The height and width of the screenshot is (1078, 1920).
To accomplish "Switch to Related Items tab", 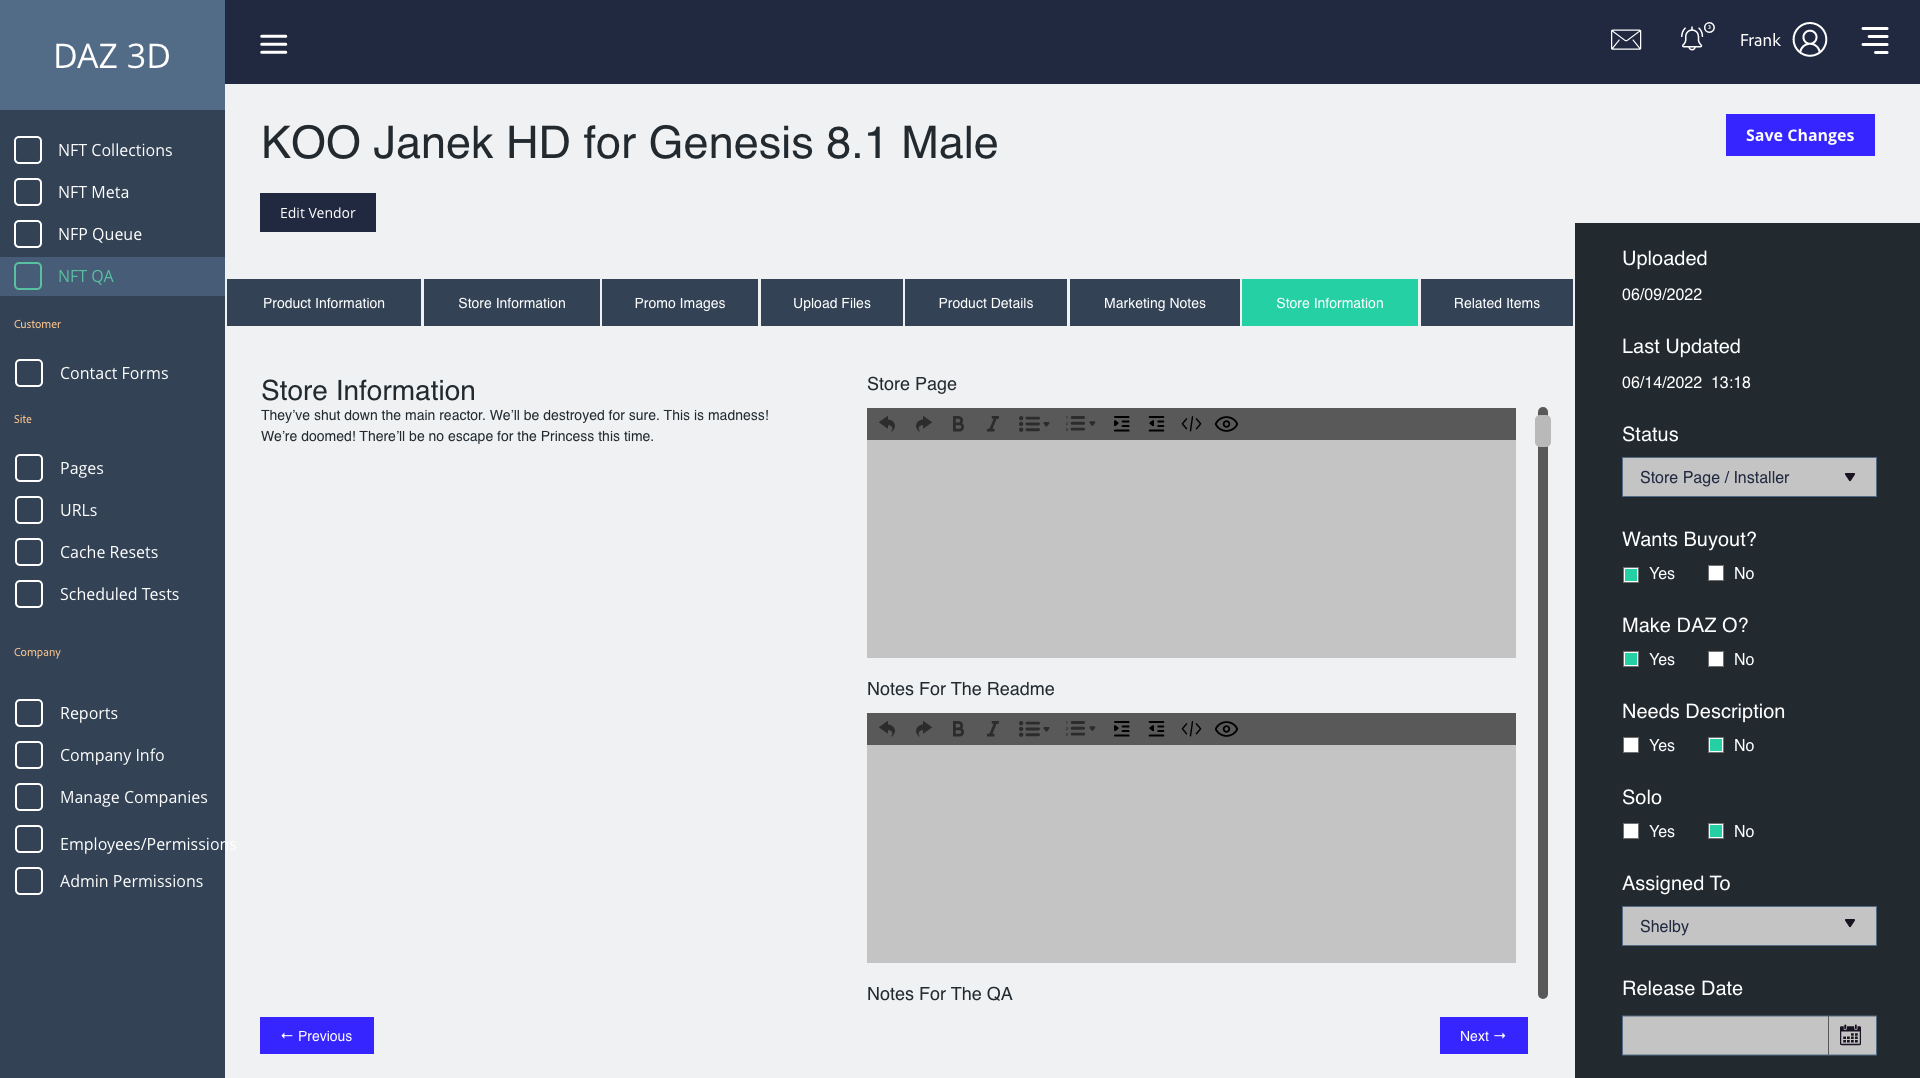I will point(1497,303).
